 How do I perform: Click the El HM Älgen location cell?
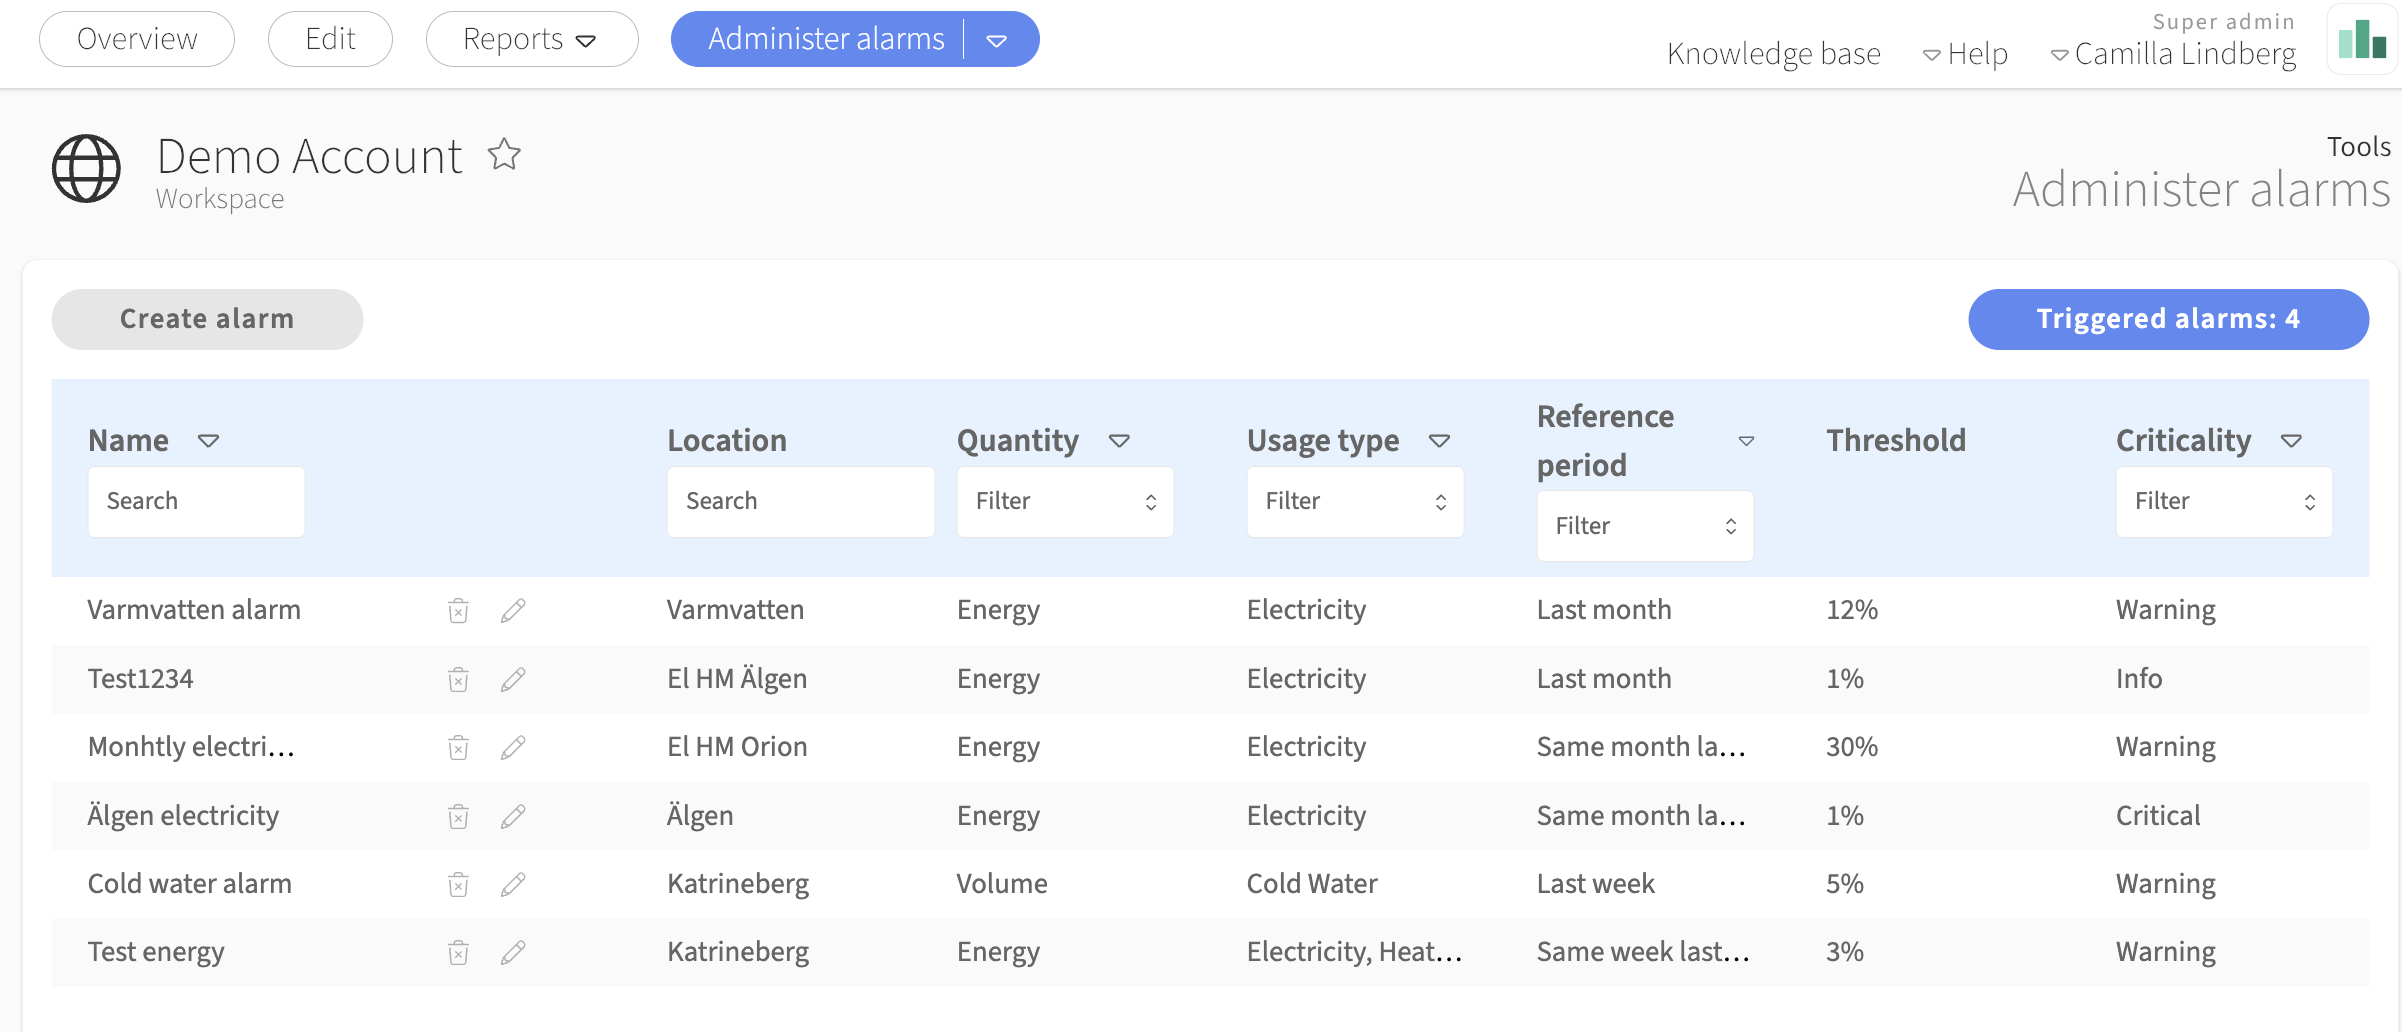pyautogui.click(x=737, y=679)
